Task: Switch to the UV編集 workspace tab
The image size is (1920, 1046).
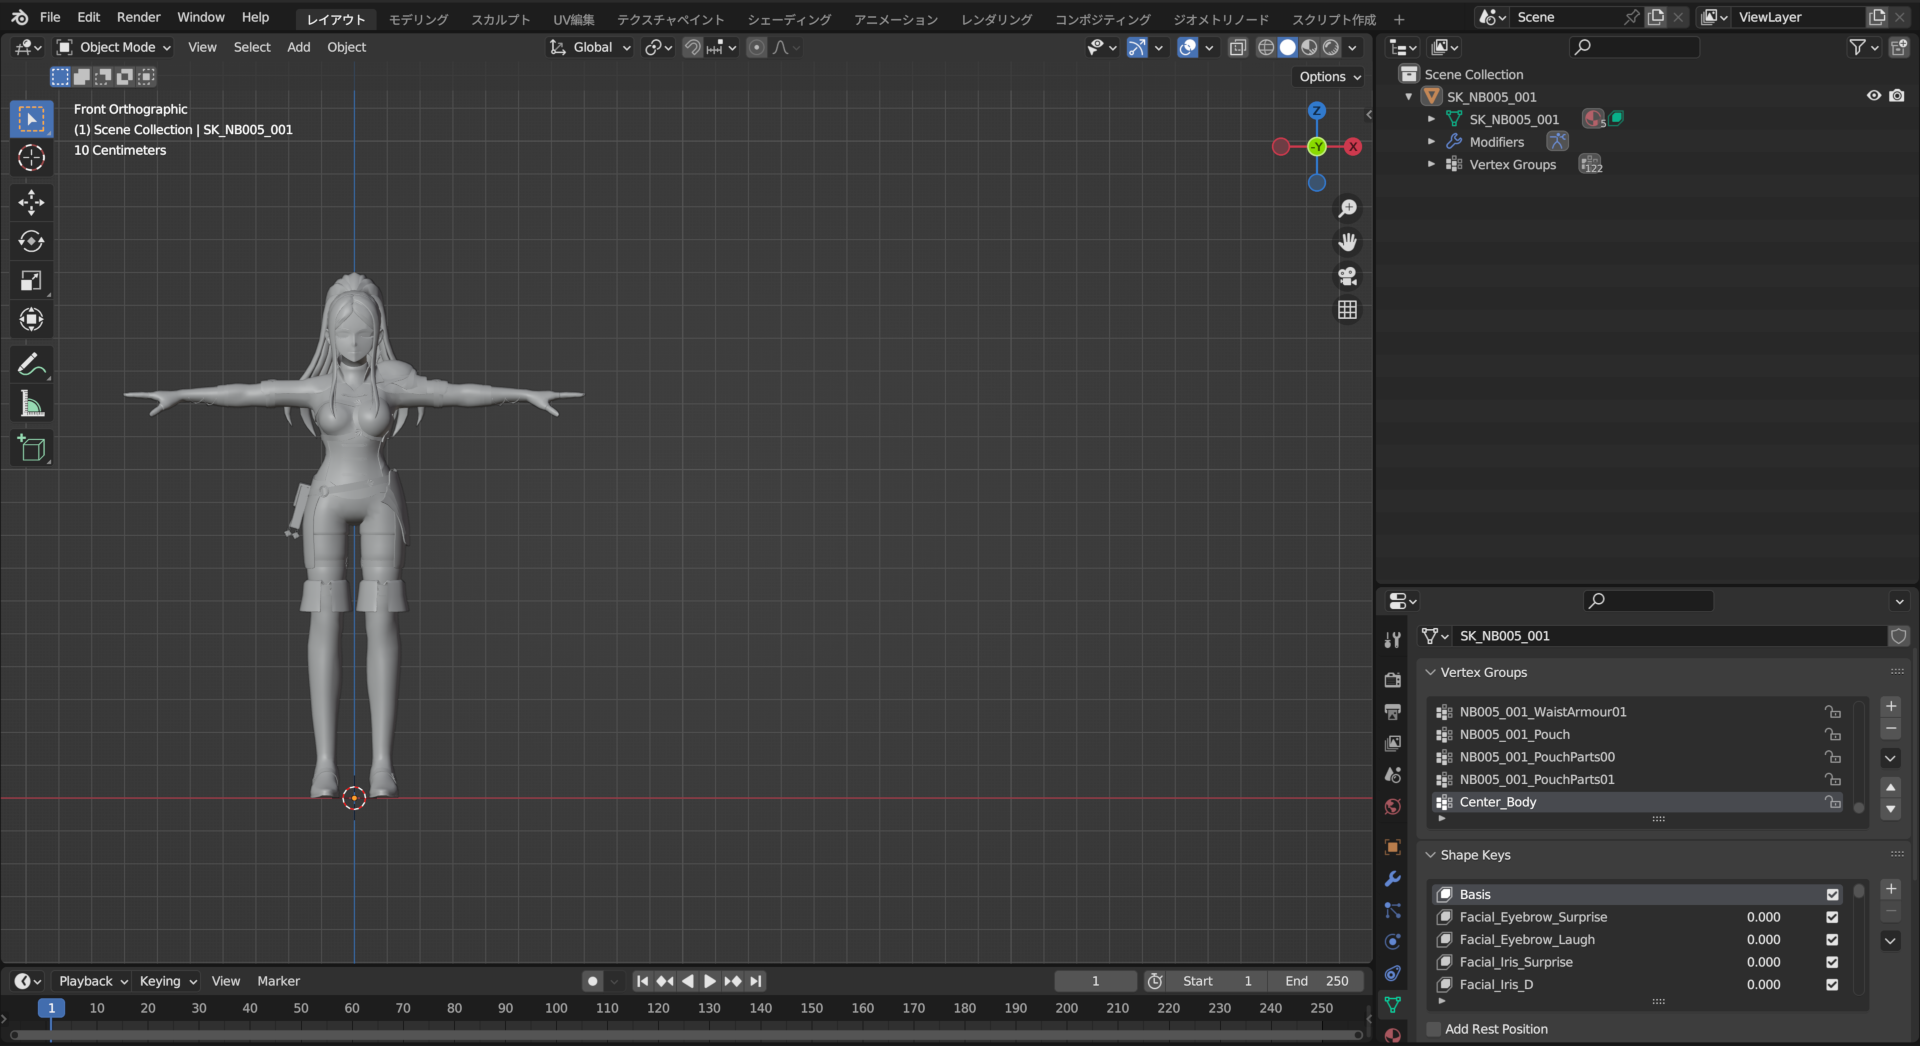Action: pos(574,19)
